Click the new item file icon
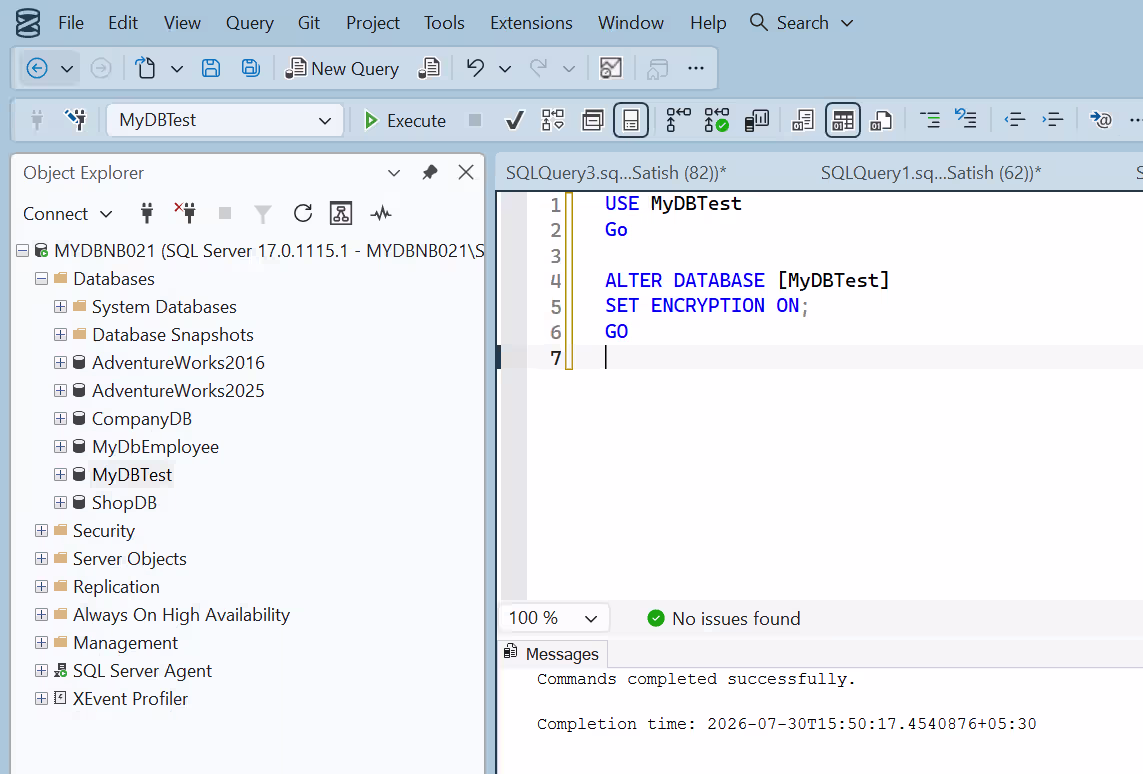The width and height of the screenshot is (1143, 774). tap(145, 69)
